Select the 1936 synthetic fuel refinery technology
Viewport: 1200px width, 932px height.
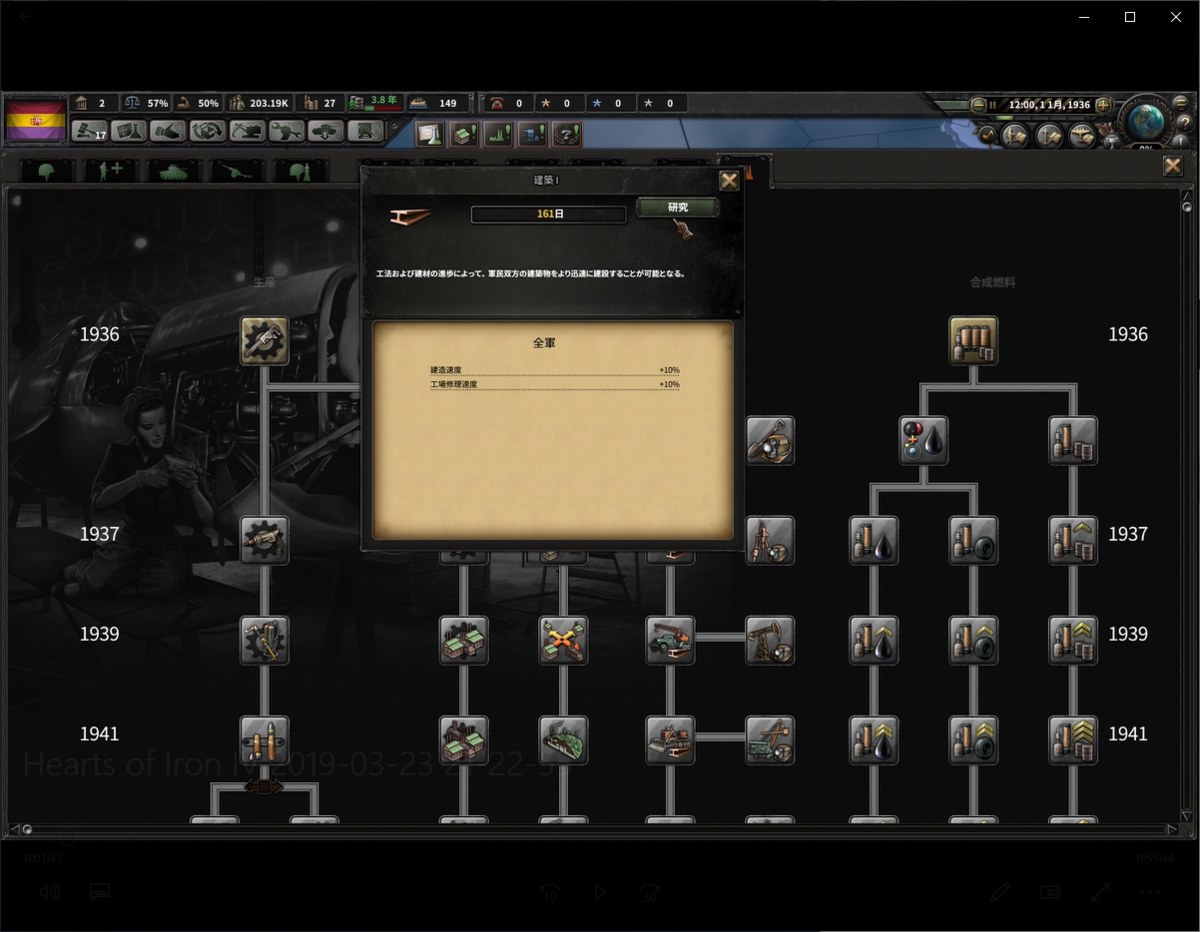point(974,341)
